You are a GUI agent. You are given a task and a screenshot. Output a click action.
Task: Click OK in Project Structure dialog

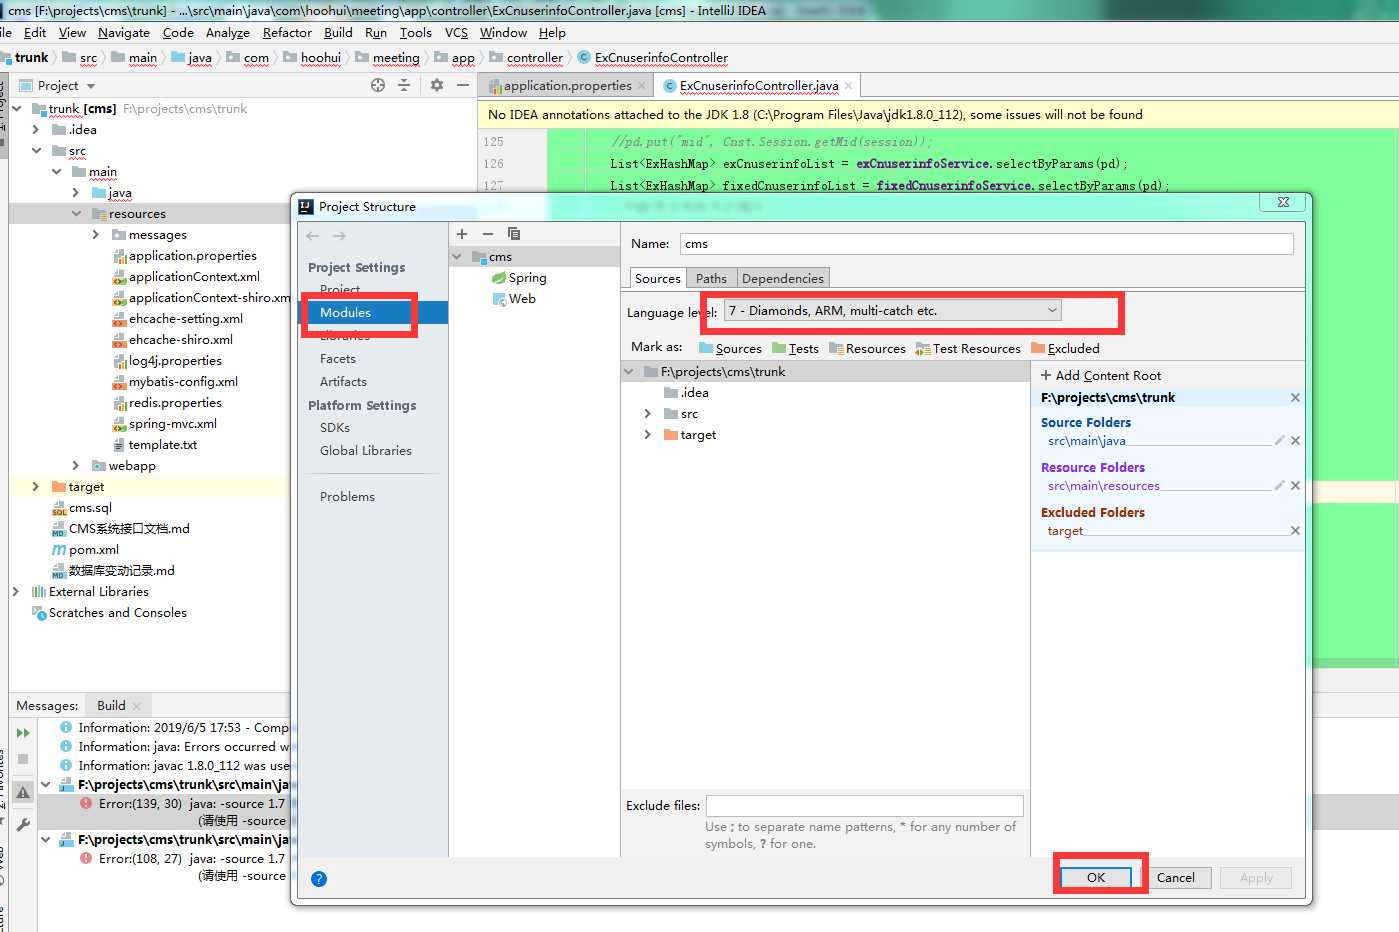(x=1096, y=878)
